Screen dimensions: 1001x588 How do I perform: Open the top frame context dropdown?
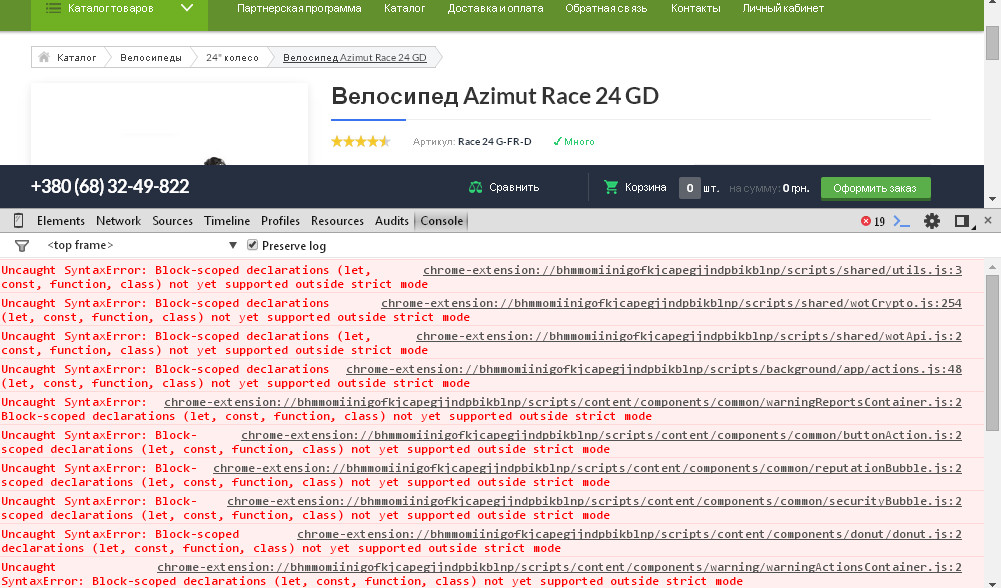142,245
